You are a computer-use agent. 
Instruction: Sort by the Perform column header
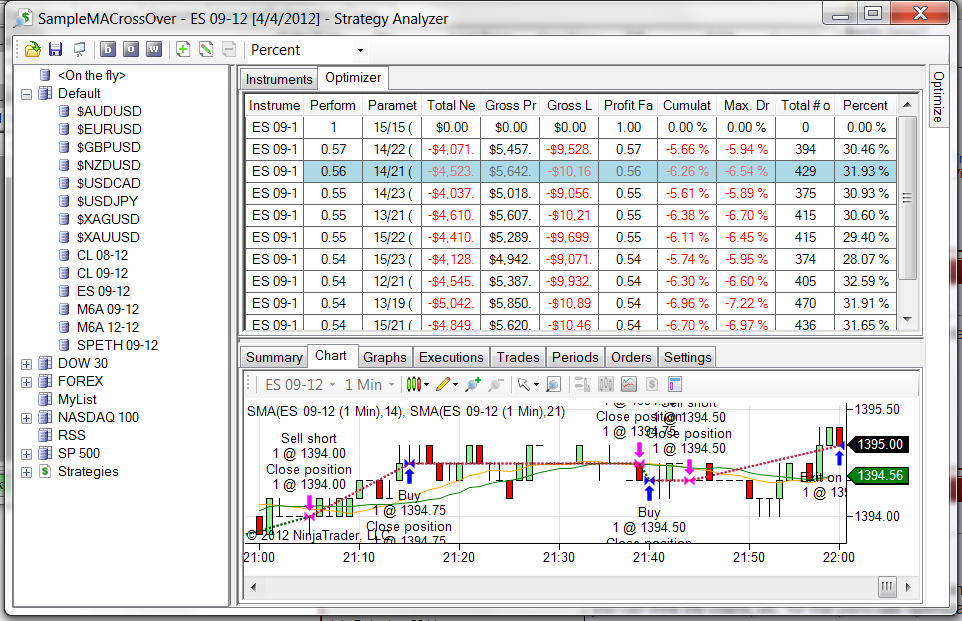(333, 106)
